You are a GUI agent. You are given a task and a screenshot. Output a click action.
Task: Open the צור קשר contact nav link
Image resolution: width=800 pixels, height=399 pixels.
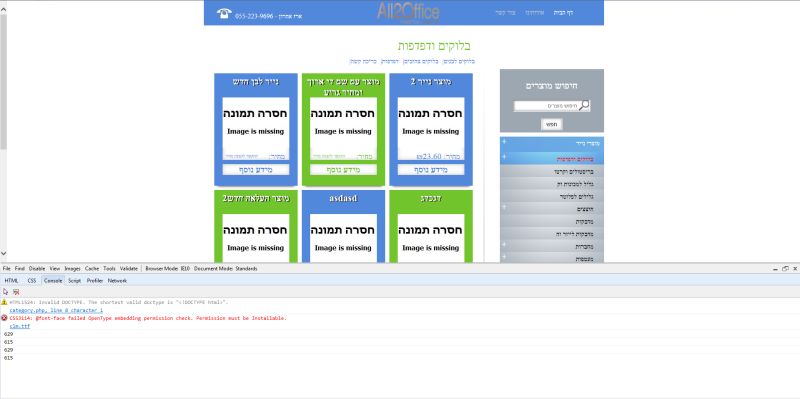pyautogui.click(x=506, y=13)
